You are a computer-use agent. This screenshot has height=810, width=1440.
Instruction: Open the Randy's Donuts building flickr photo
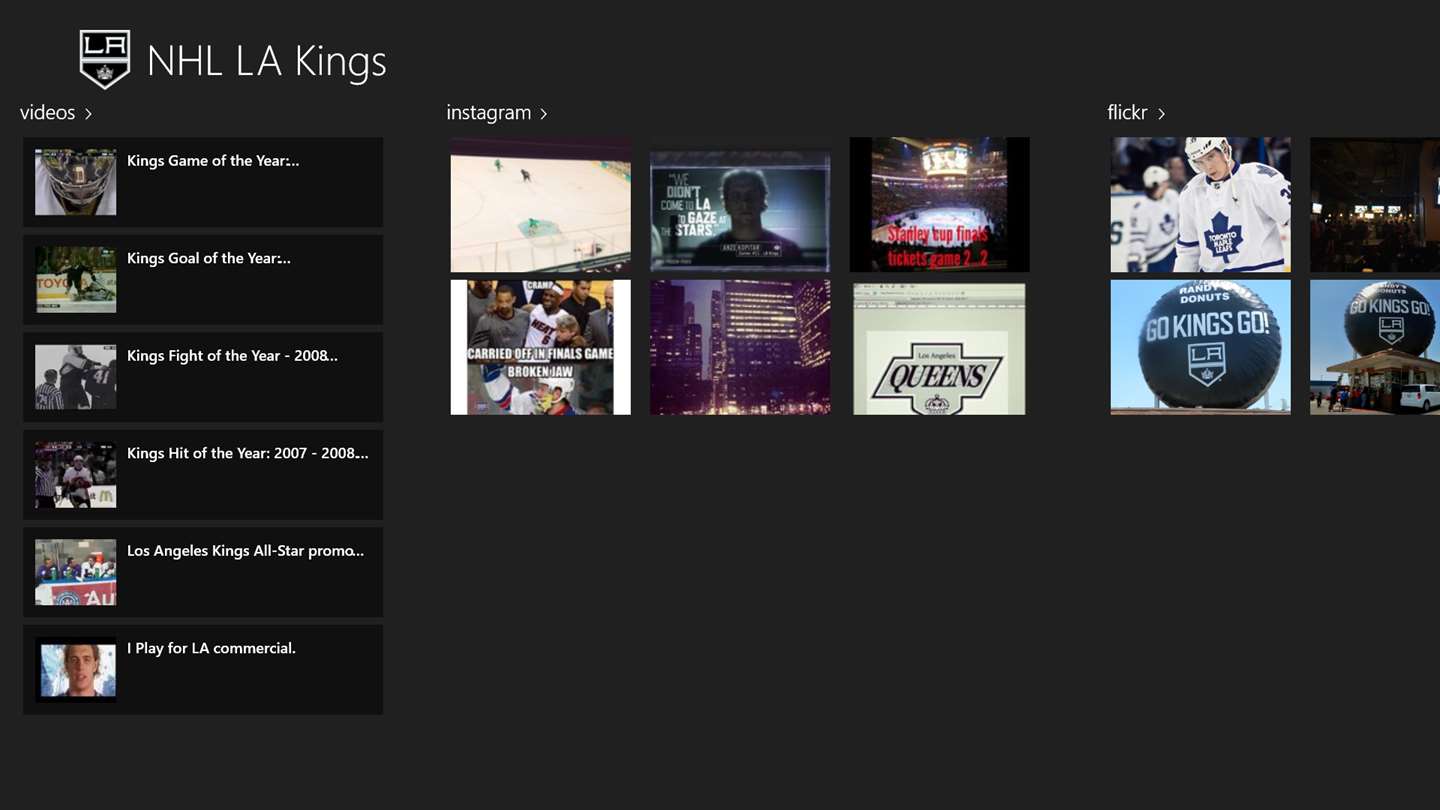click(x=1375, y=347)
